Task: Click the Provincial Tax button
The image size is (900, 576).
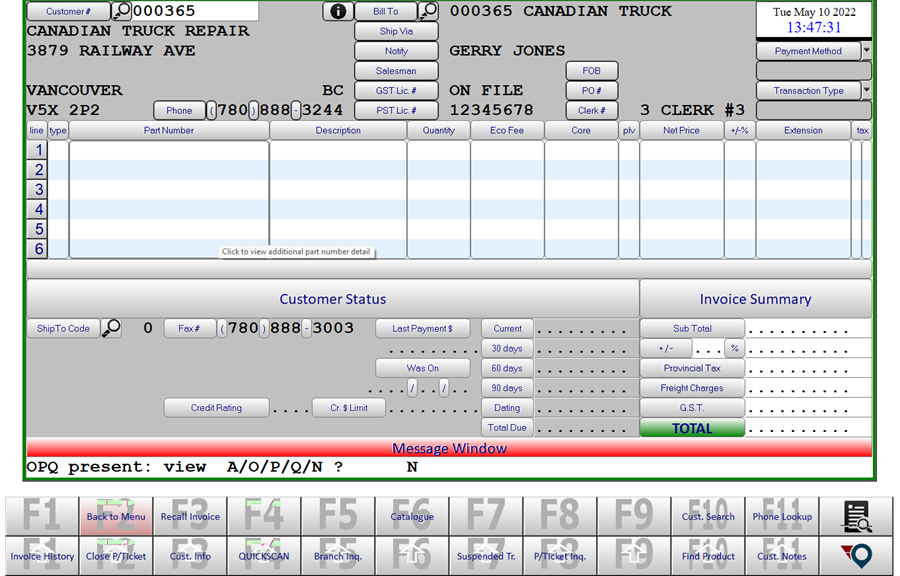Action: pos(692,368)
